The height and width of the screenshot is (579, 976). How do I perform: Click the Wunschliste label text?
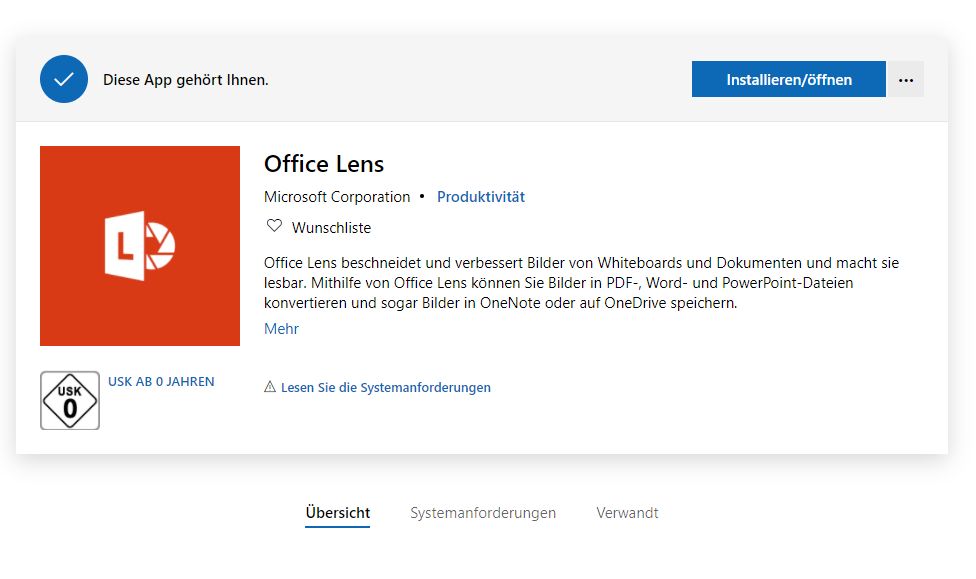[x=331, y=228]
